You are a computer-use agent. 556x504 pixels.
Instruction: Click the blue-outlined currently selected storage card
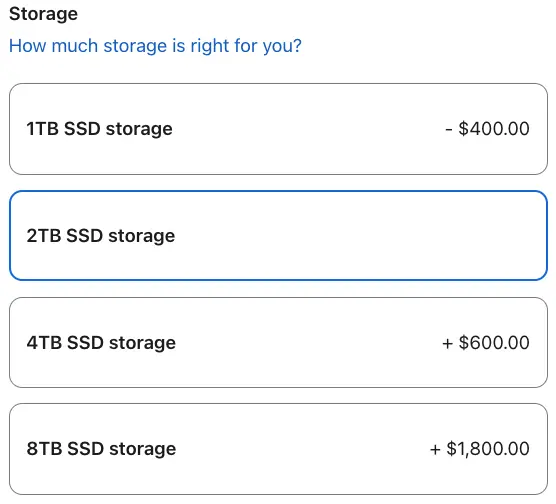(x=278, y=236)
